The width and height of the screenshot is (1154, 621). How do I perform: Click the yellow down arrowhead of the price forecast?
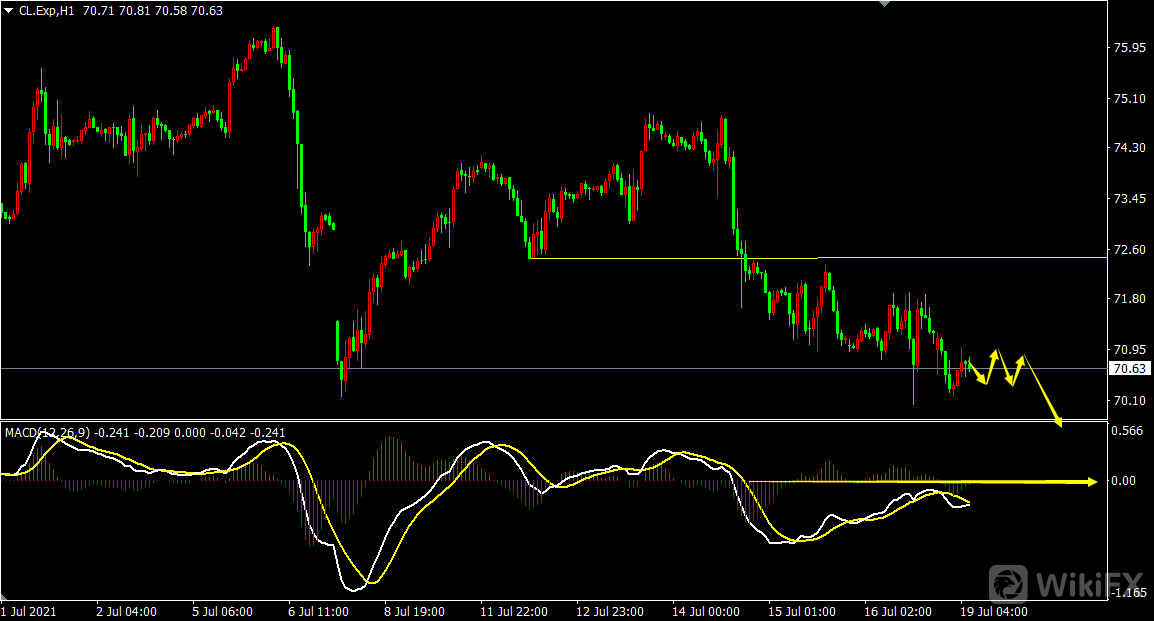coord(1058,422)
